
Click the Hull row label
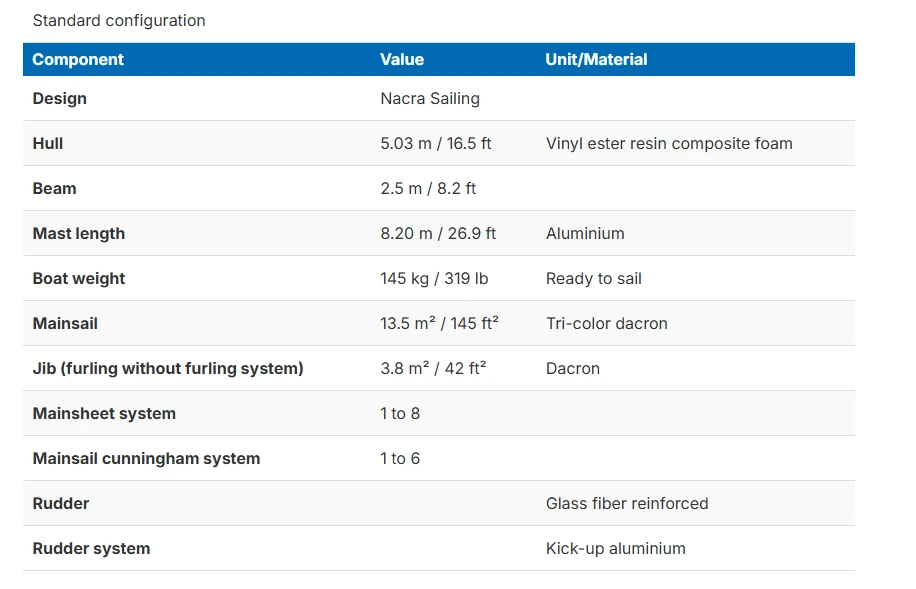[x=48, y=143]
